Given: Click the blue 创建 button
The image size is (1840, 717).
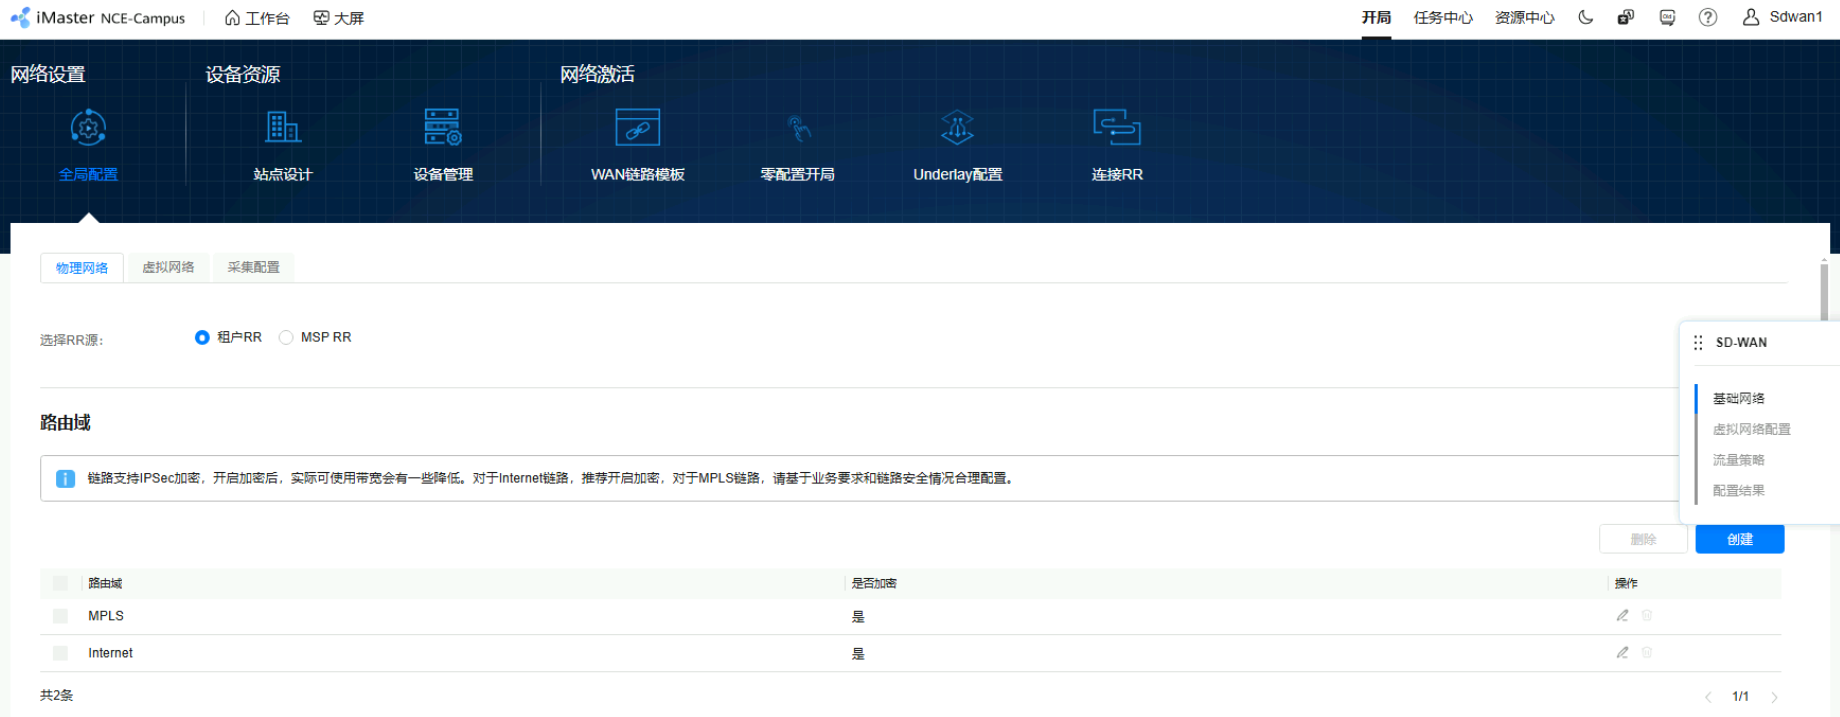Looking at the screenshot, I should [x=1739, y=539].
